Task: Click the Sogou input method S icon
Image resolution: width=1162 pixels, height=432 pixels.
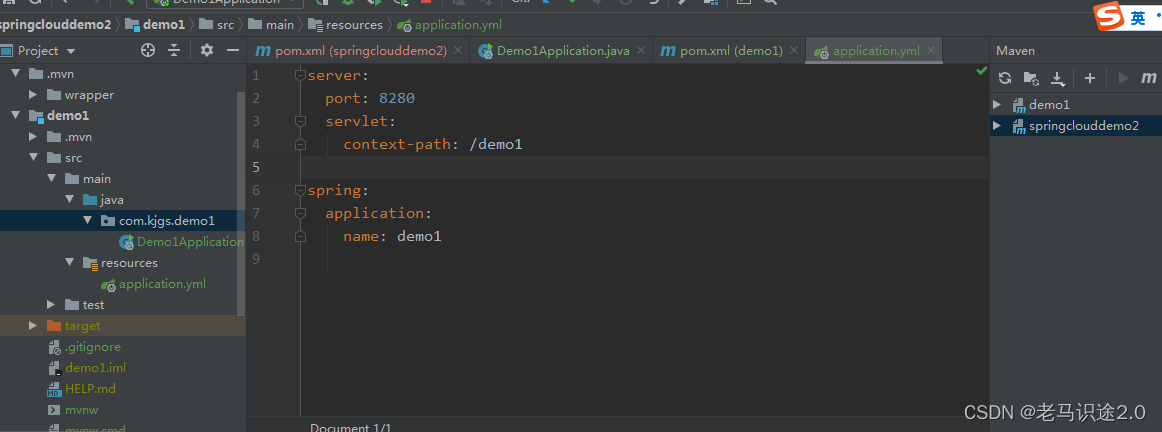Action: 1109,17
